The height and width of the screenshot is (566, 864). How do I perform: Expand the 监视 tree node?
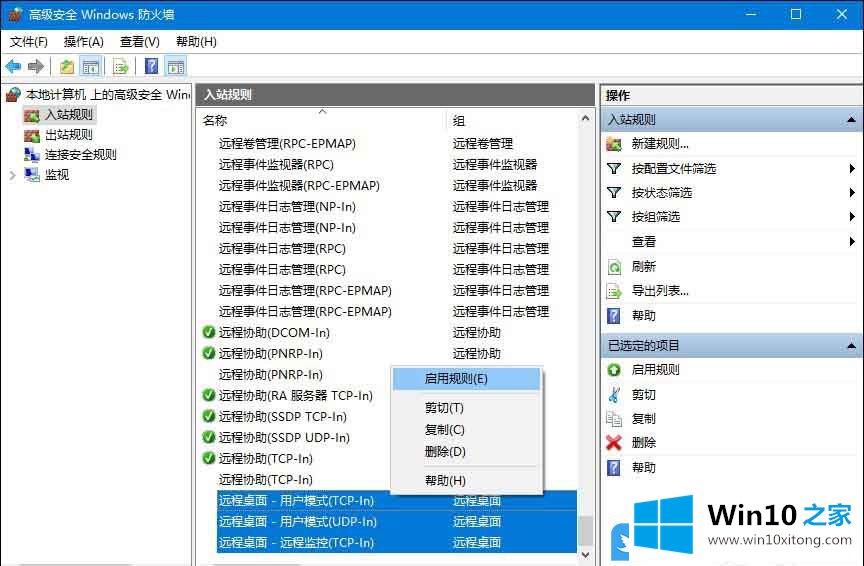click(x=12, y=175)
